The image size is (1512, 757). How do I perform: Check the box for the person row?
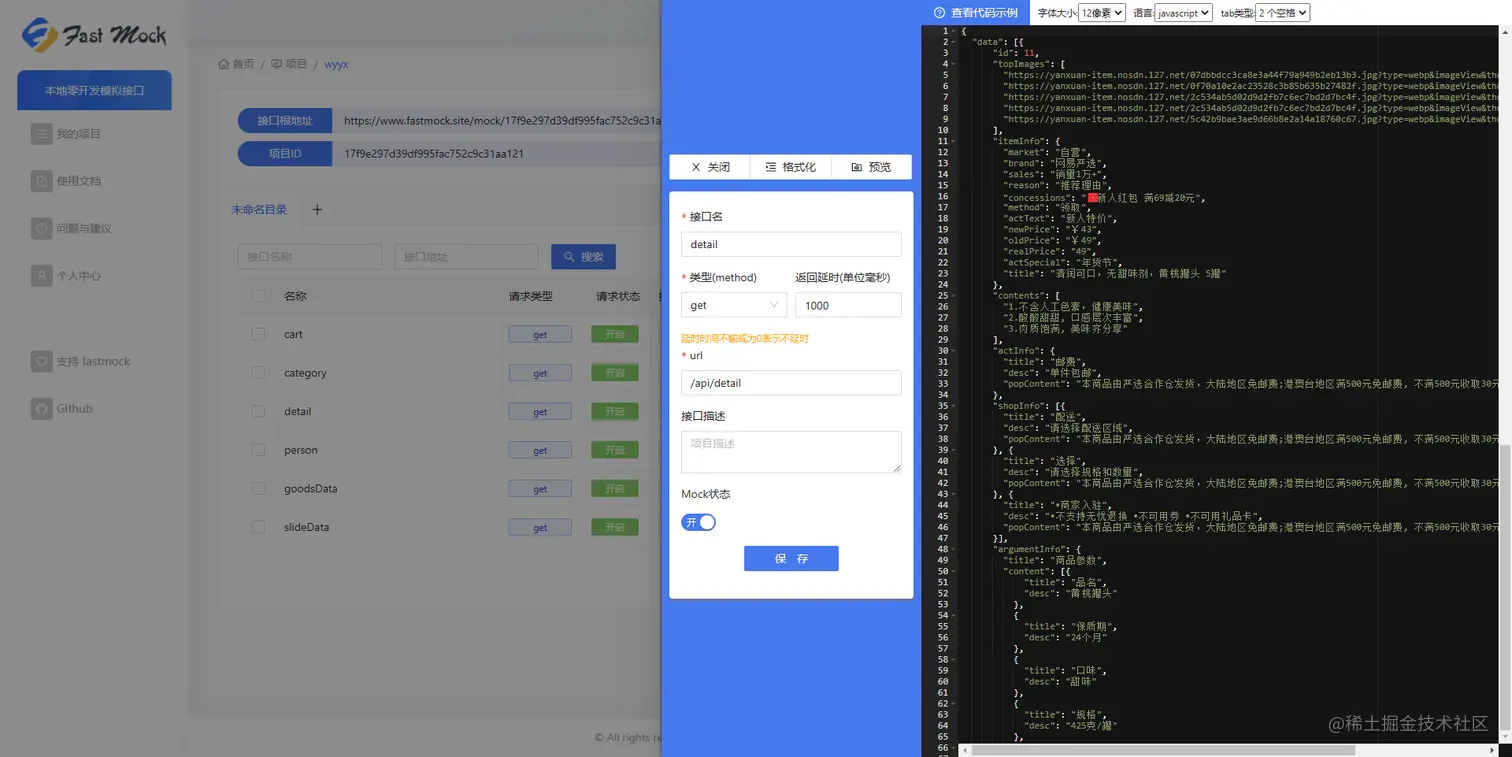(258, 450)
